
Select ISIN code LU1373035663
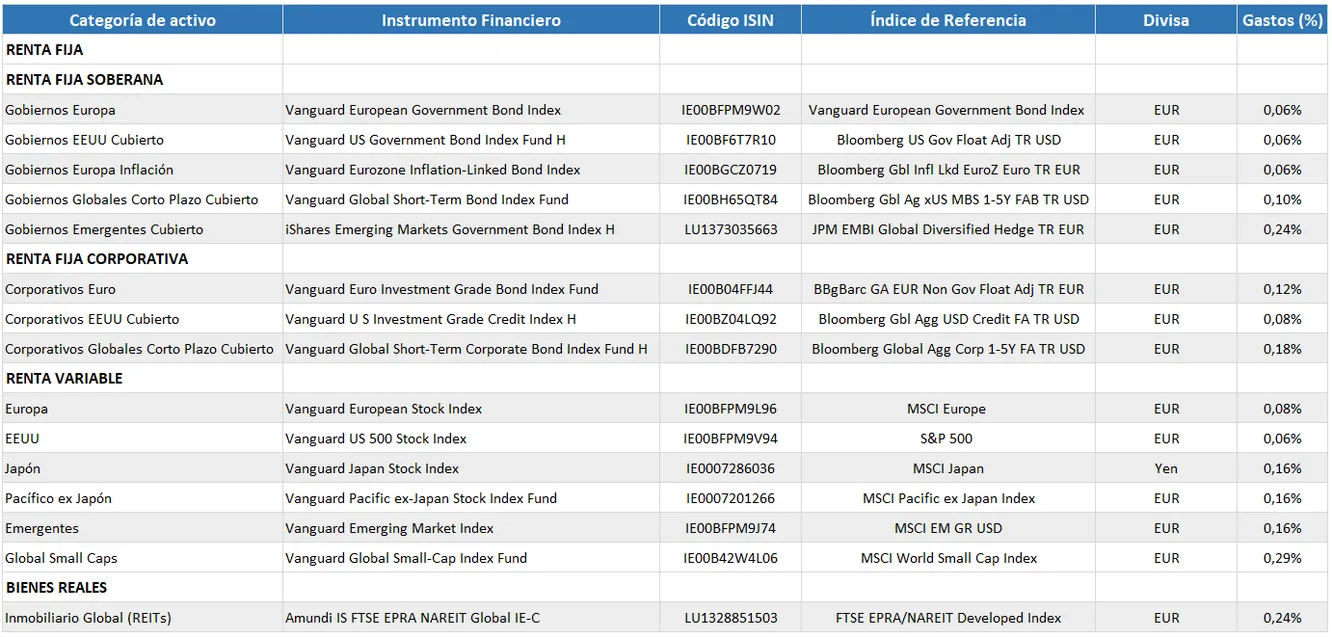[730, 230]
